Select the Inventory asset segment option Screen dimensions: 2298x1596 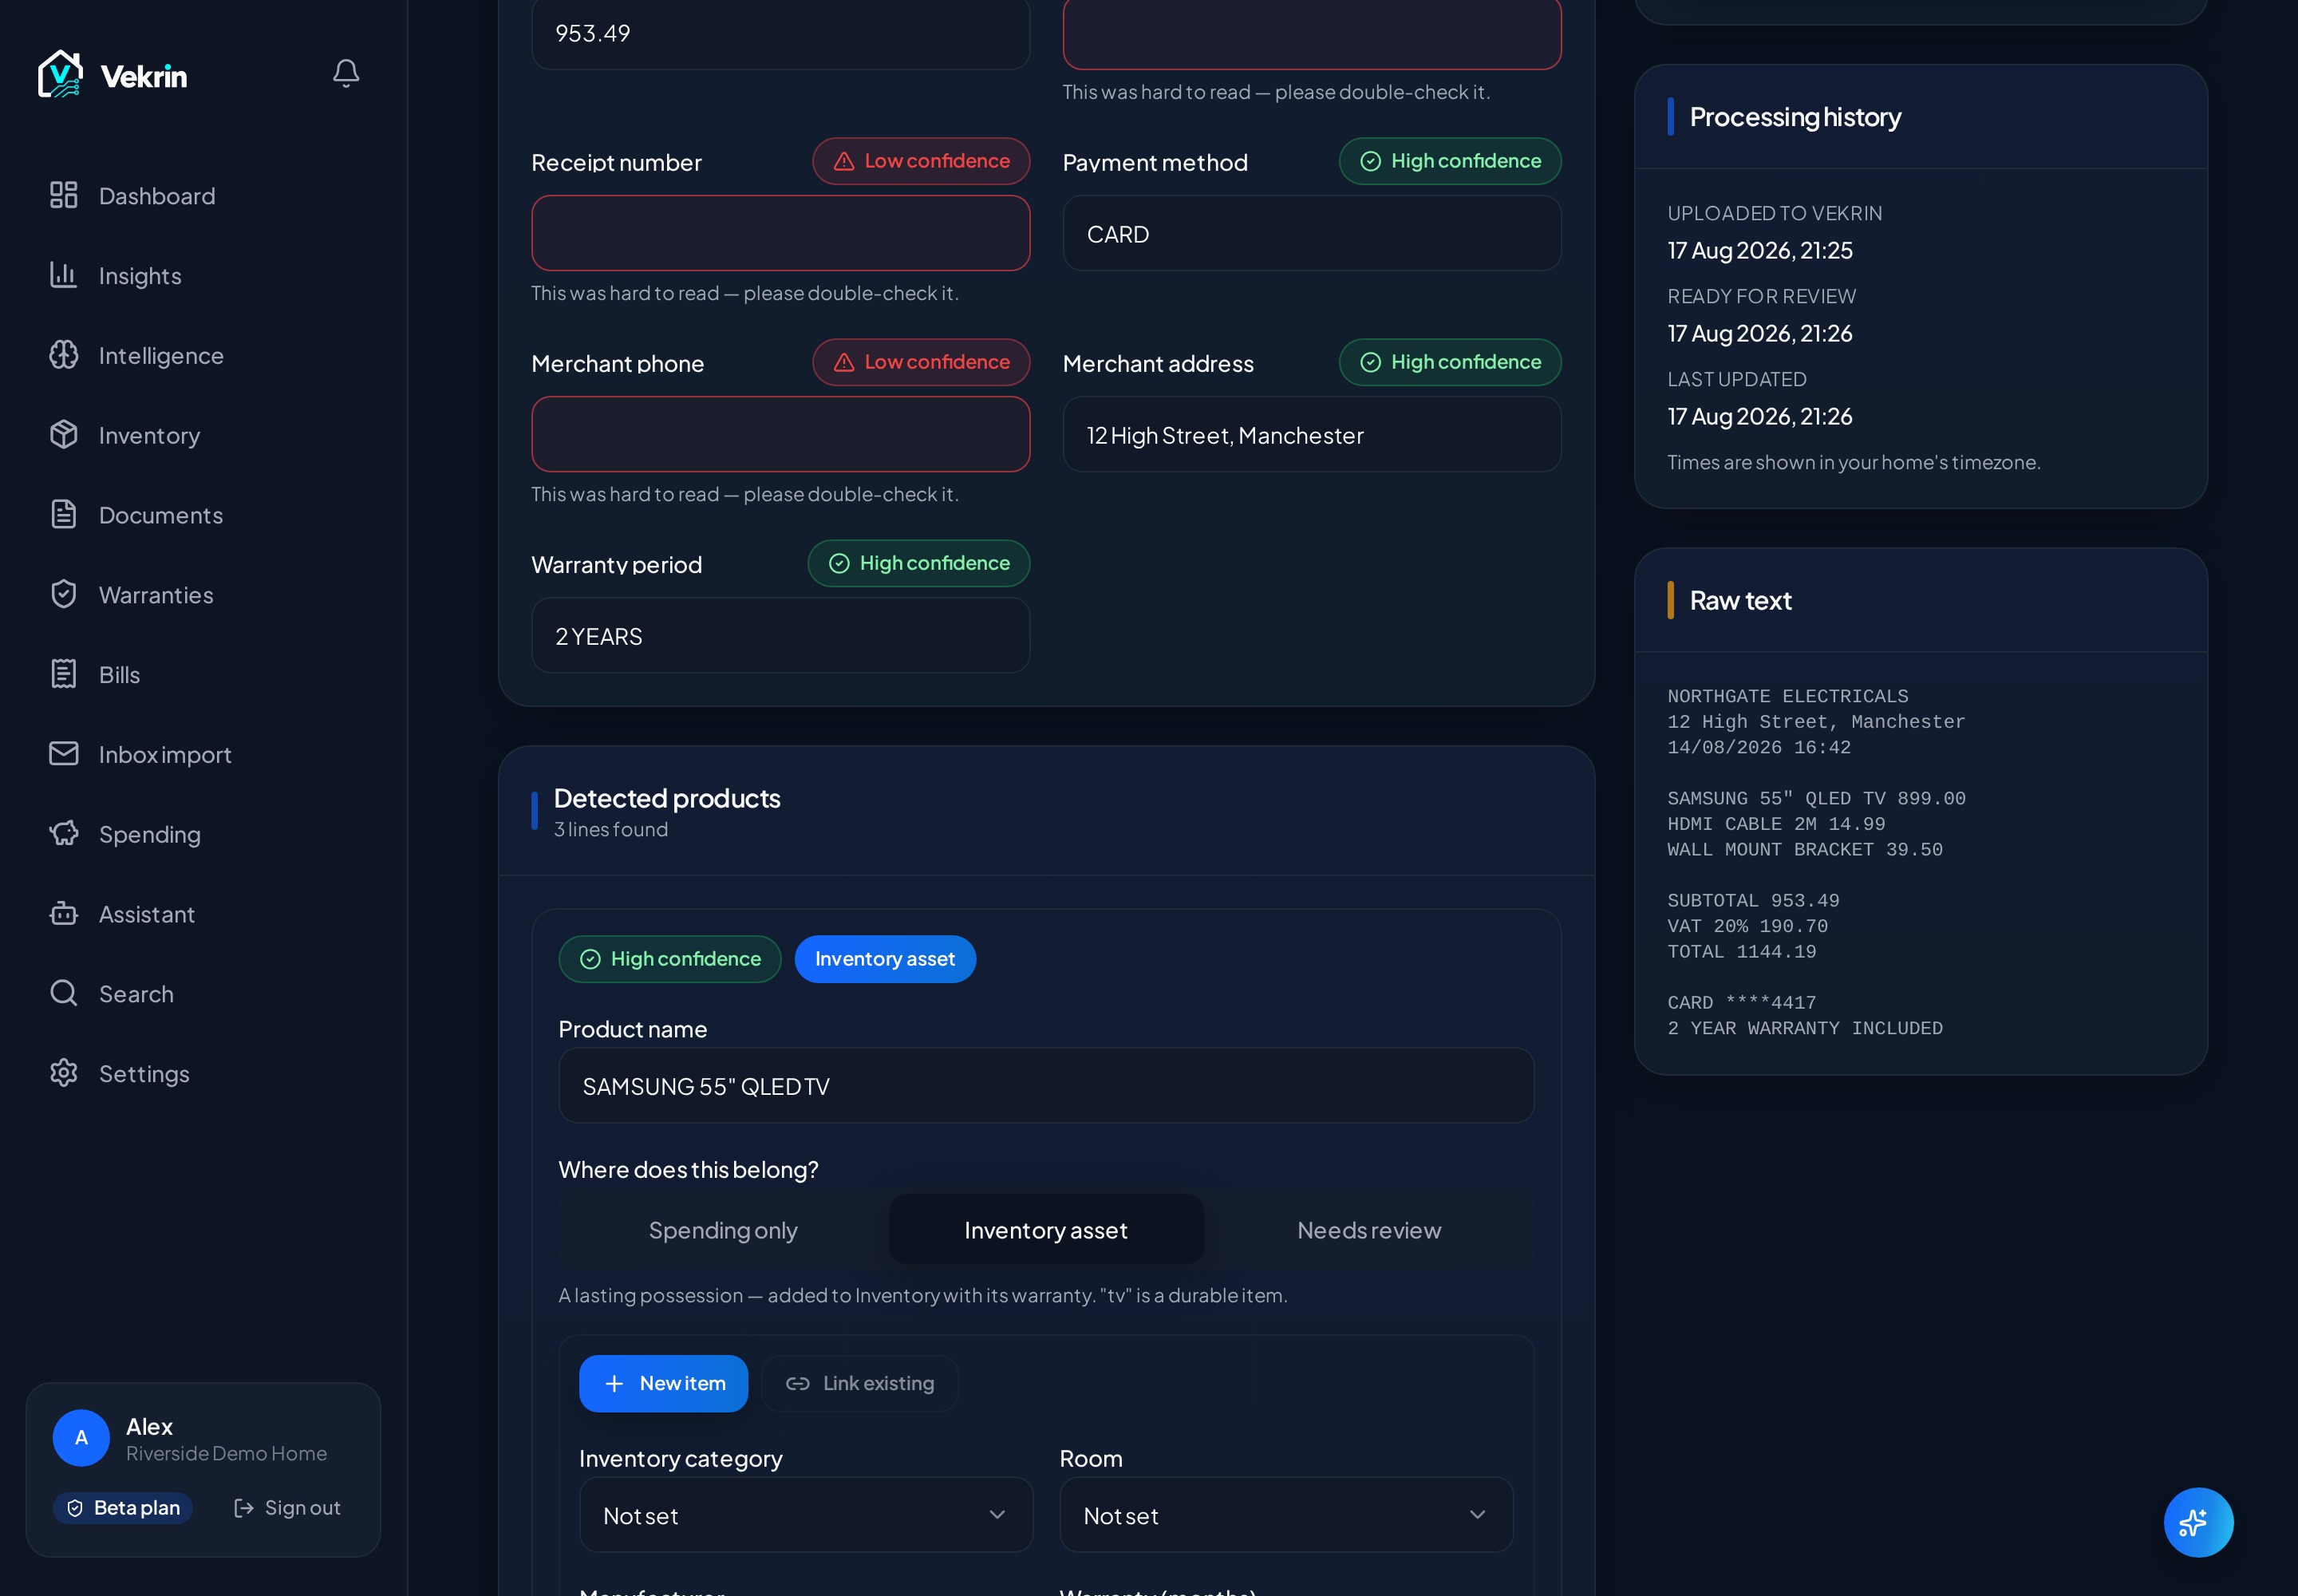pyautogui.click(x=1046, y=1230)
